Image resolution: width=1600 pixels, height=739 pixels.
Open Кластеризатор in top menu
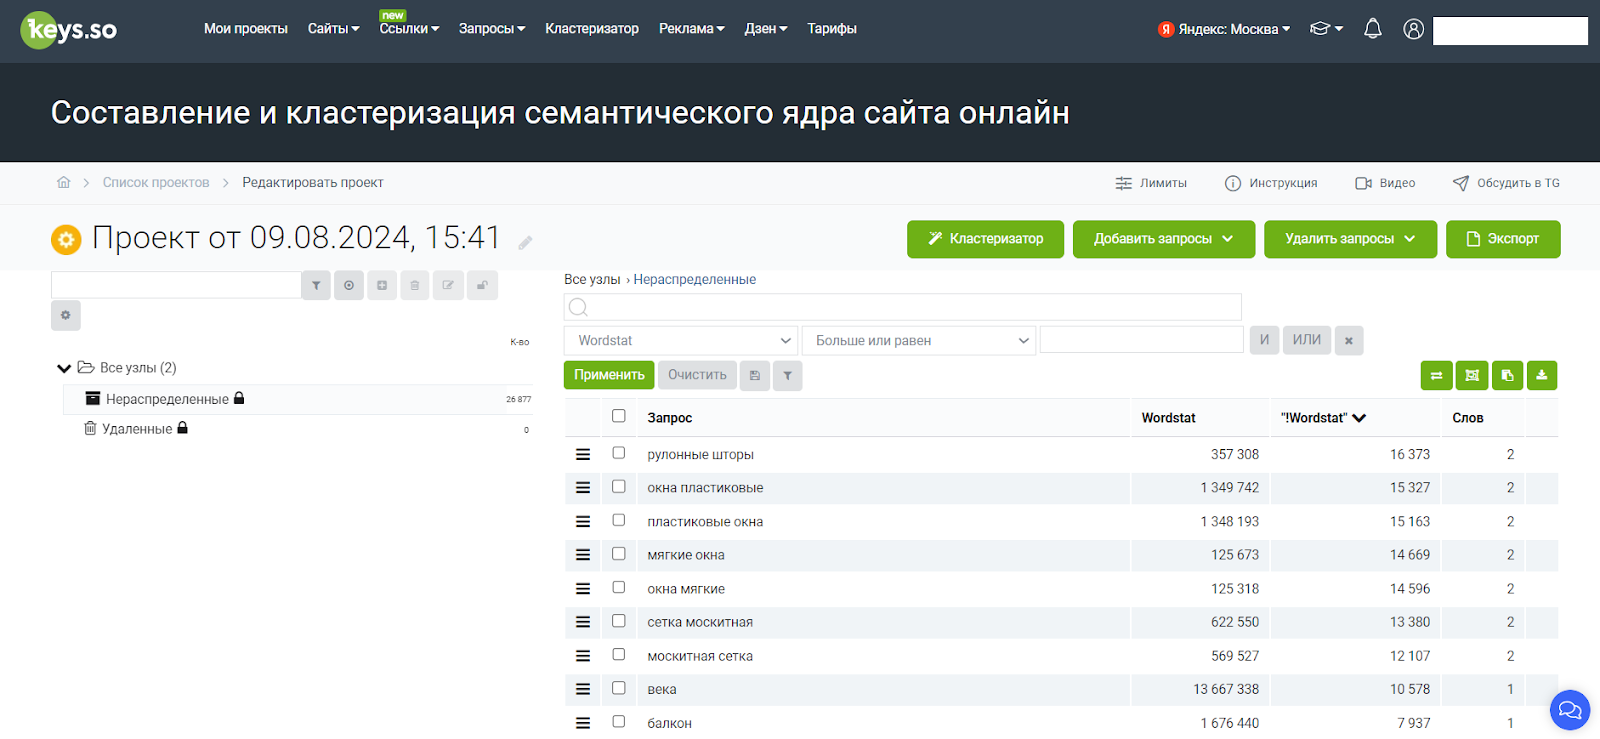592,29
